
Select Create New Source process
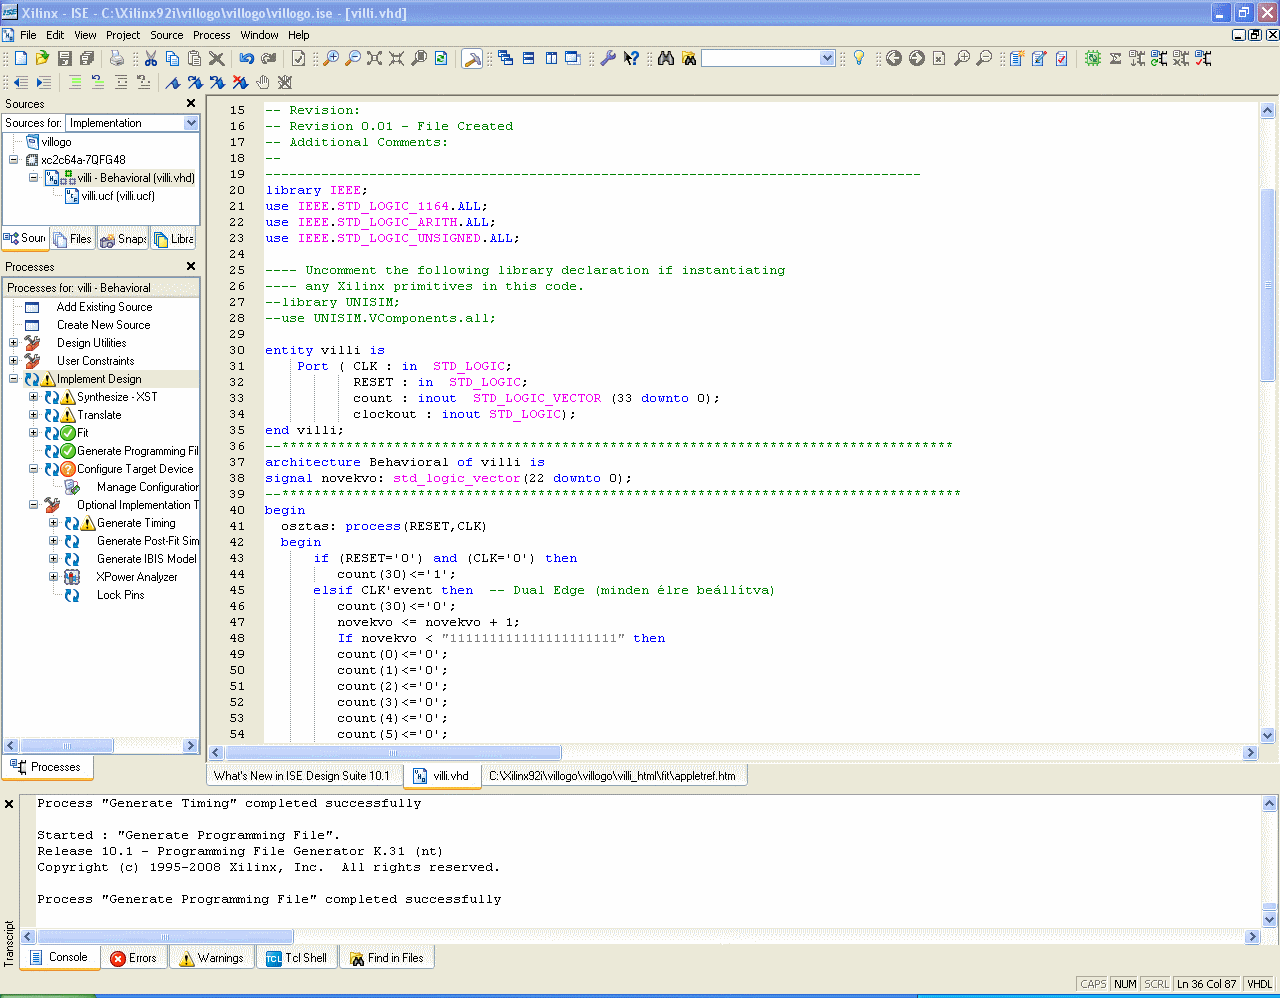[x=103, y=325]
